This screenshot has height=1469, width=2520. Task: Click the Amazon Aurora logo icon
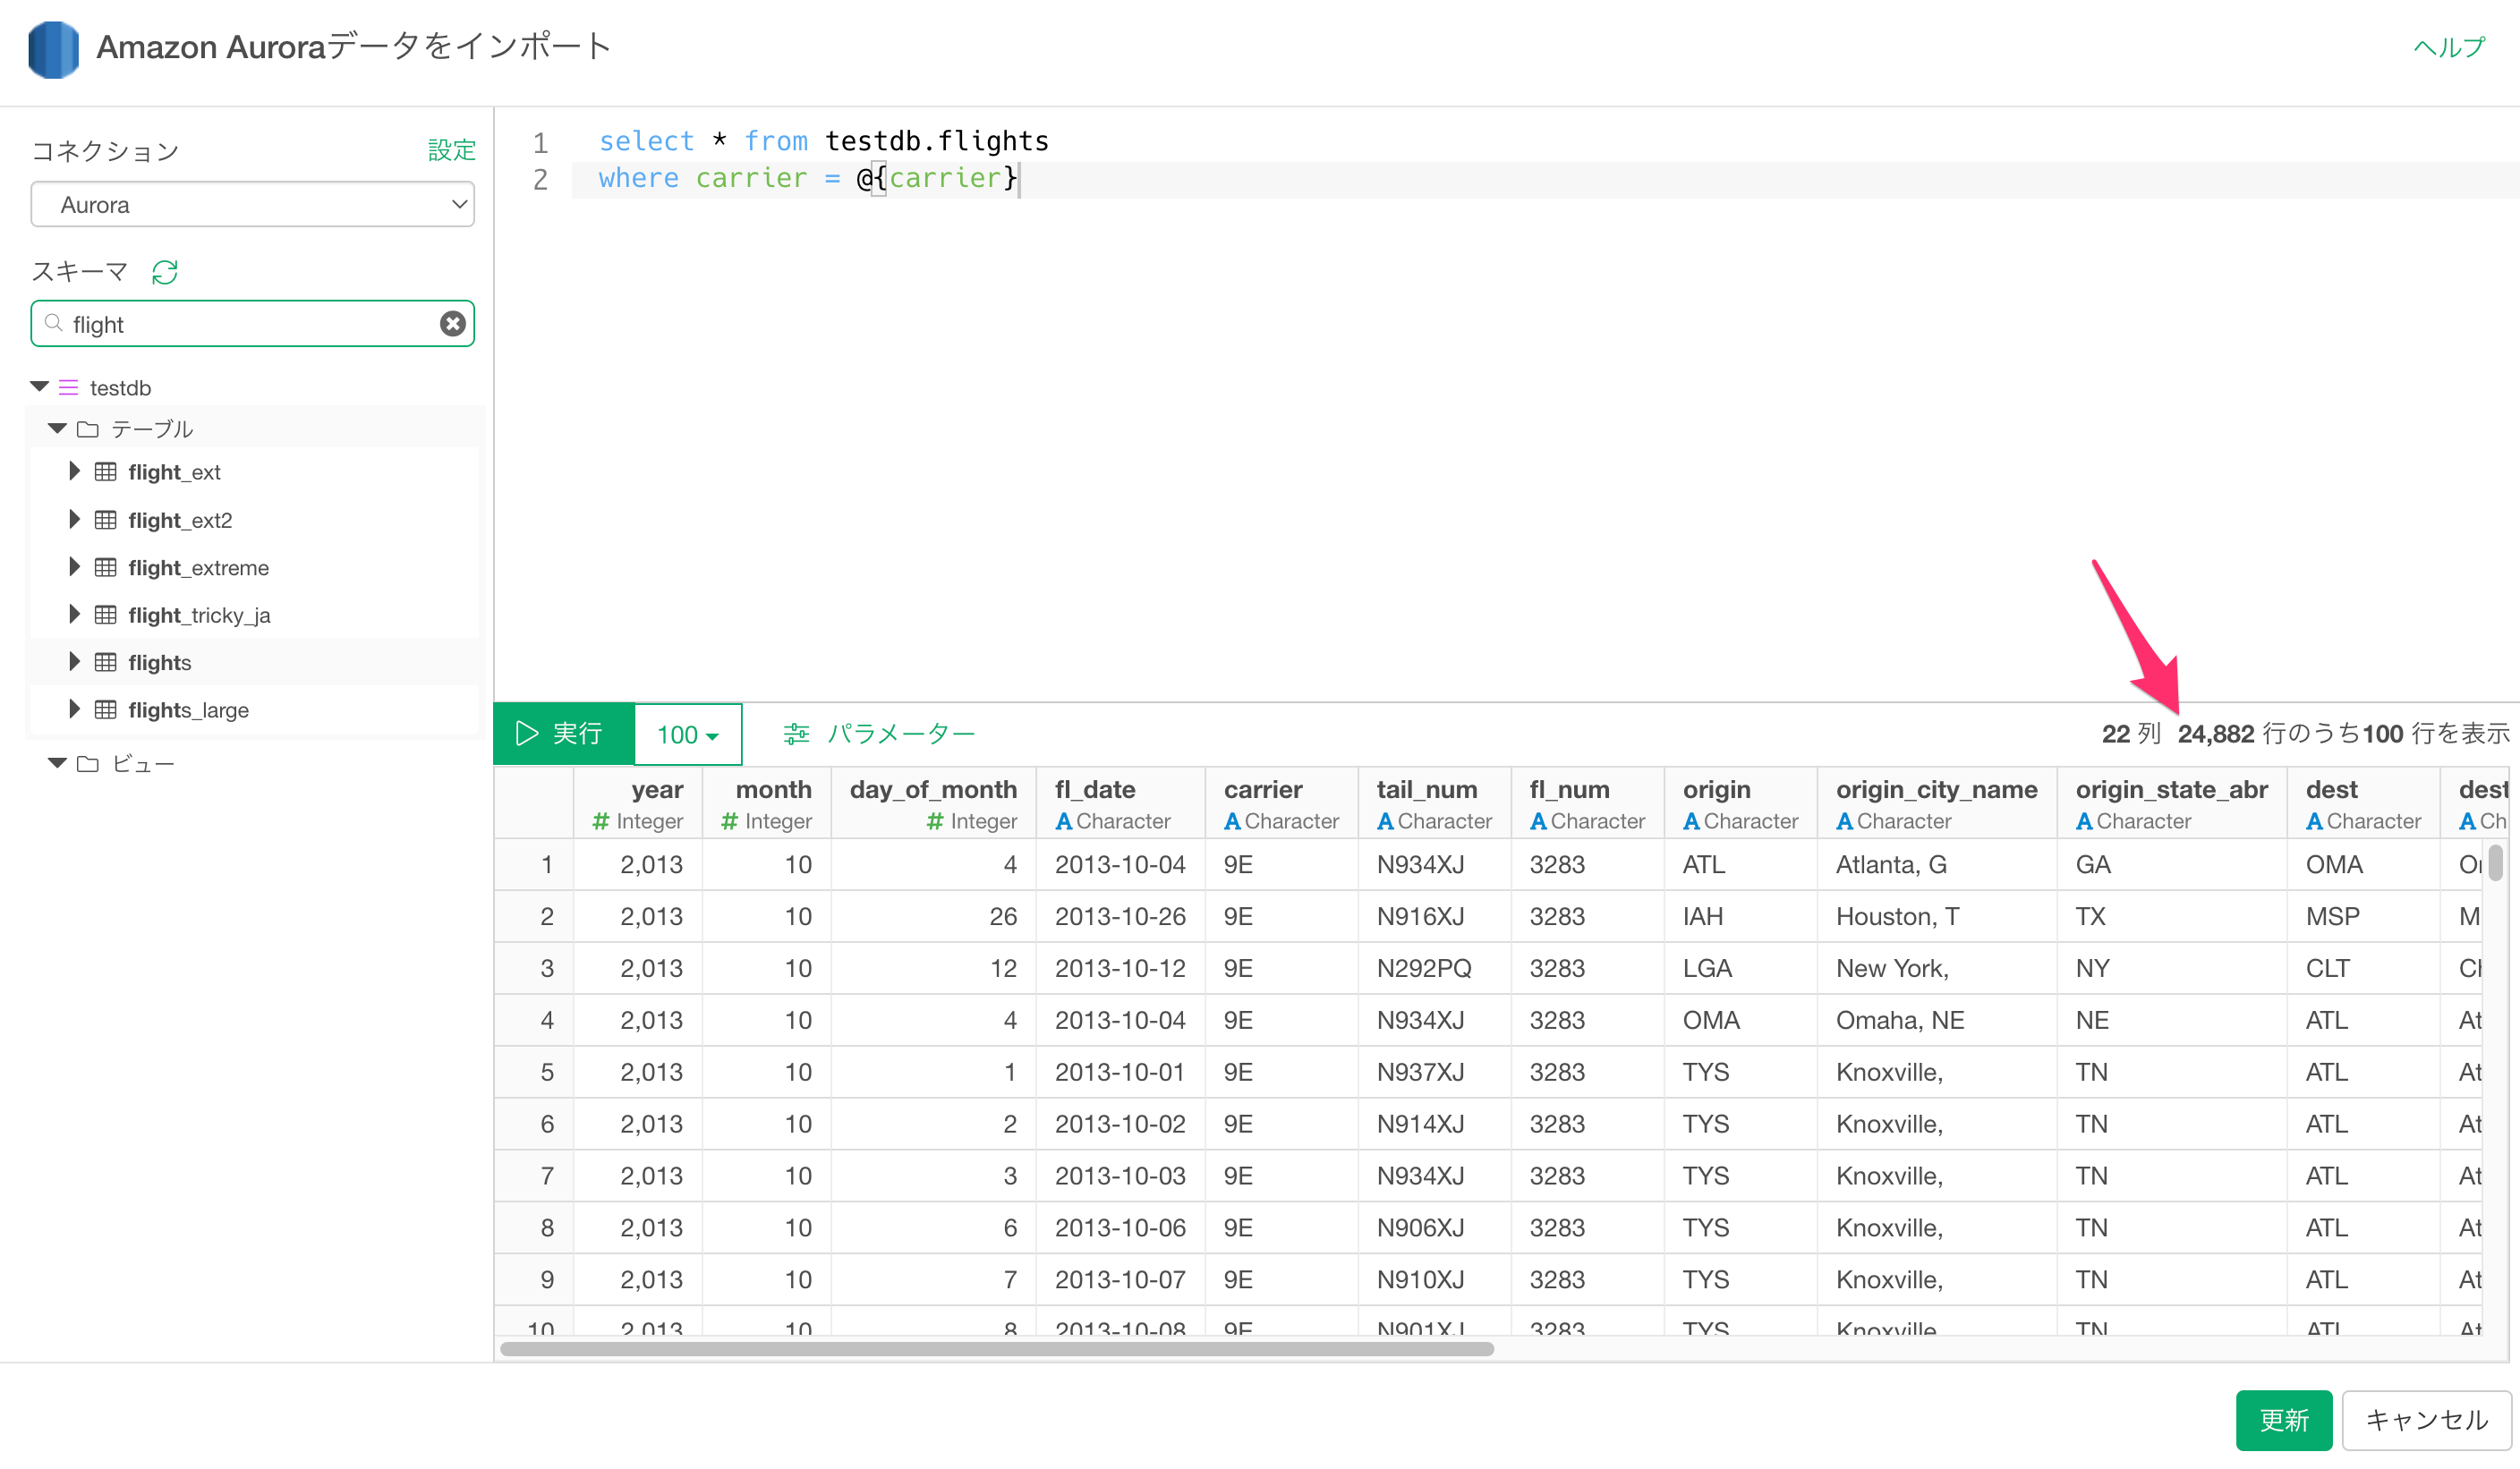click(53, 48)
